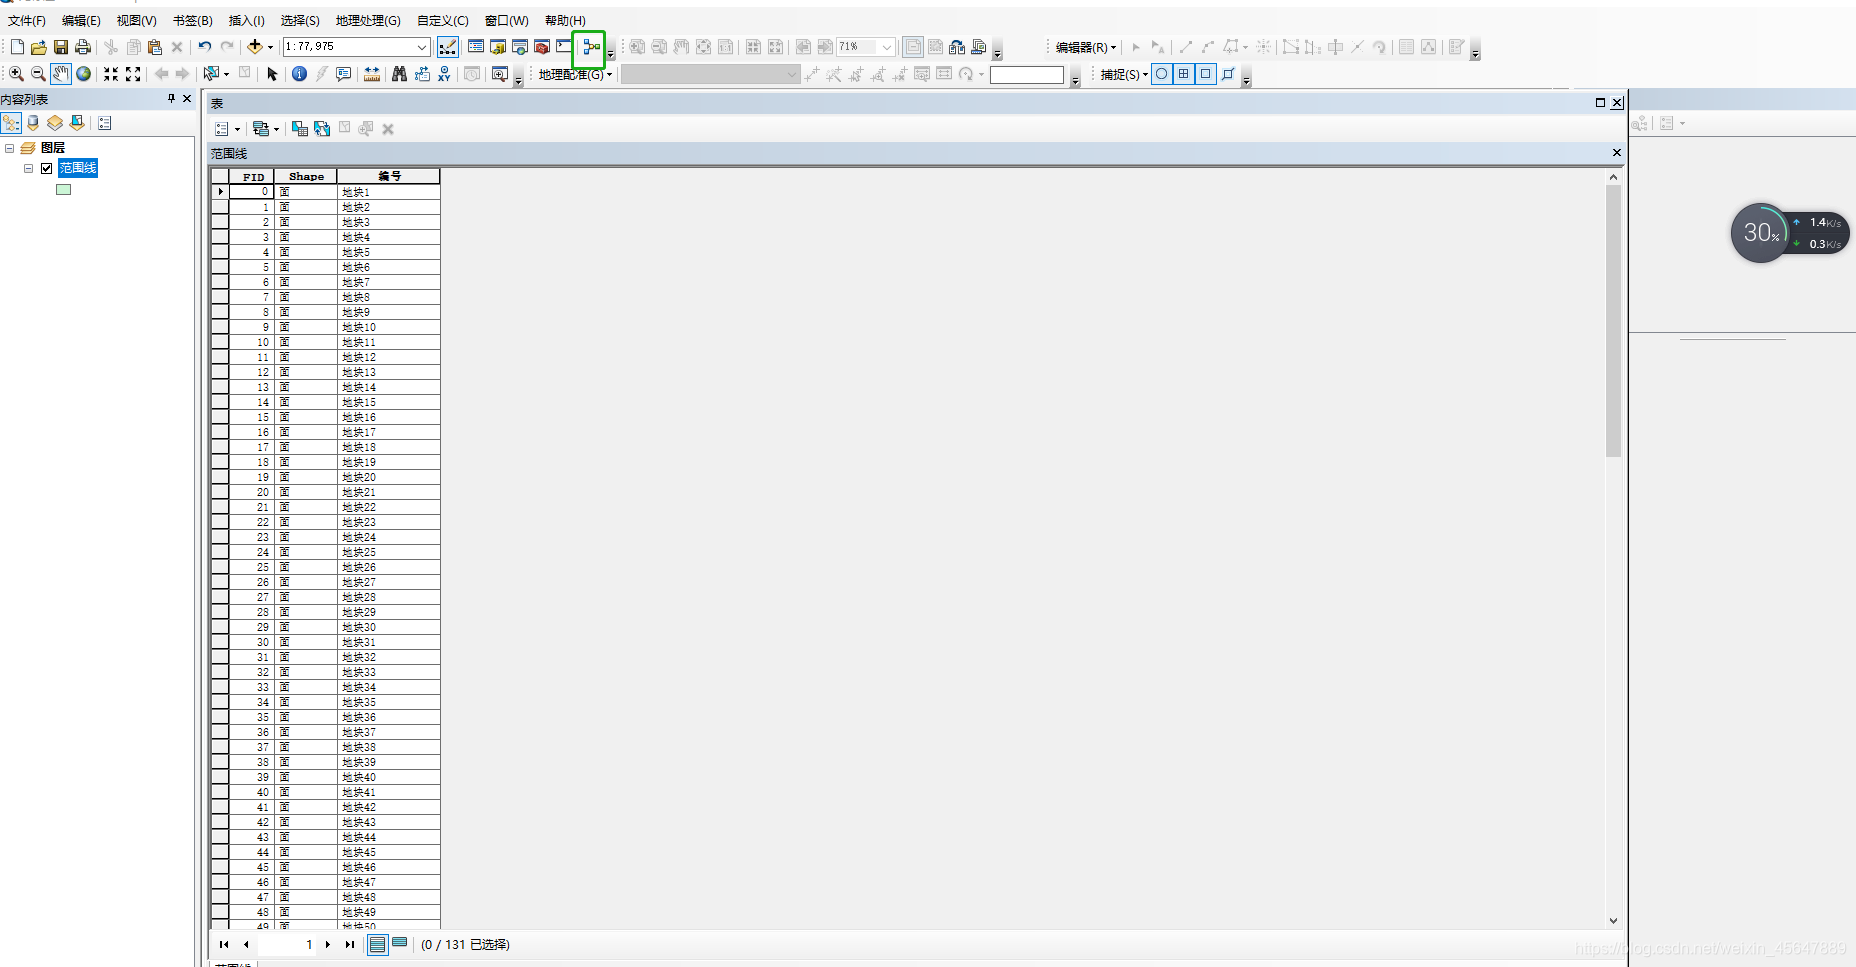Open the 捕捉(S) snapping dropdown
The width and height of the screenshot is (1856, 967).
1124,74
